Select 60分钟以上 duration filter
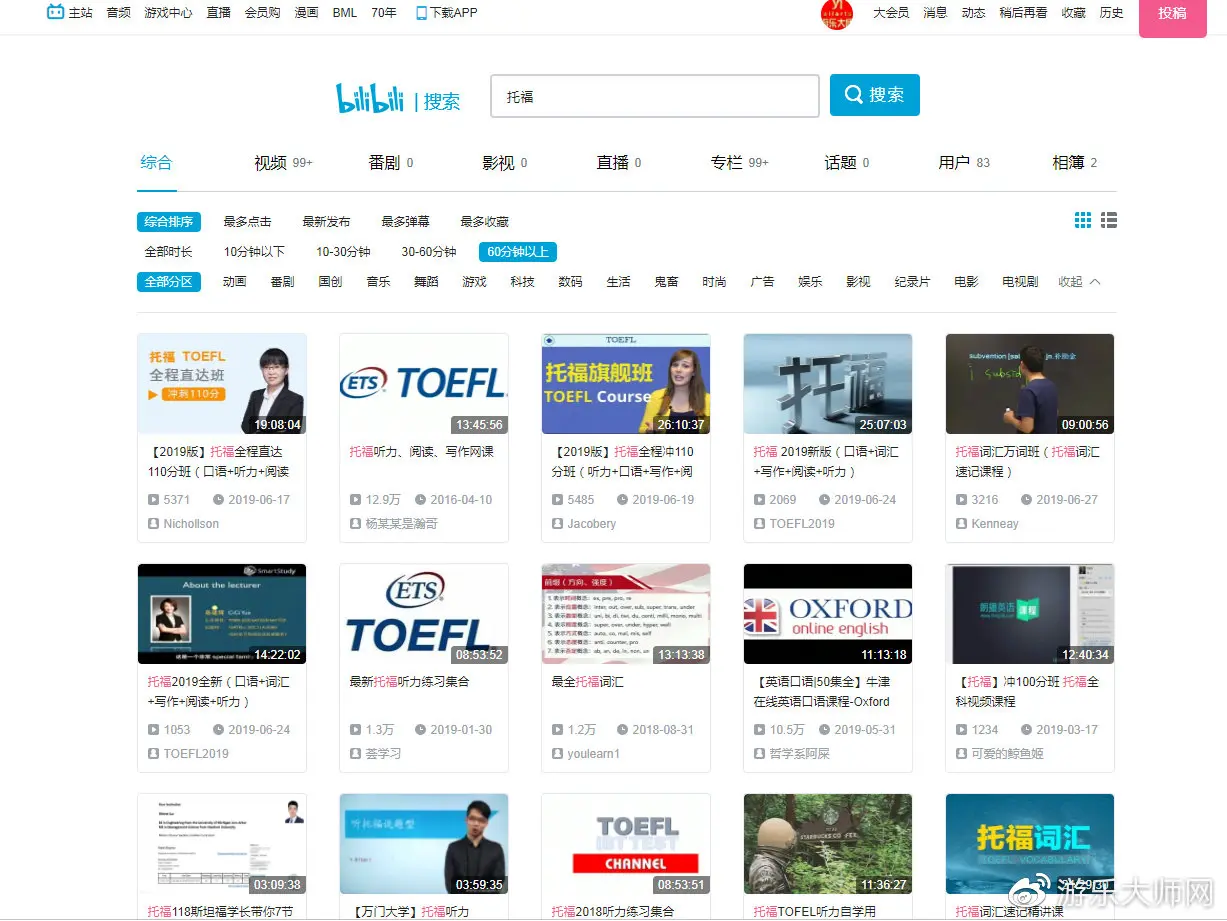This screenshot has width=1227, height=921. 517,252
